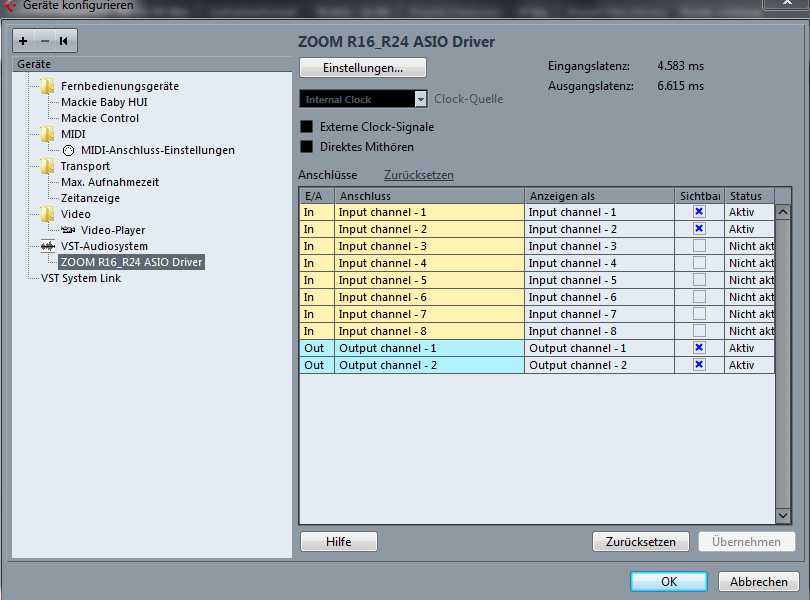Click the Sichtbar column header

click(700, 196)
